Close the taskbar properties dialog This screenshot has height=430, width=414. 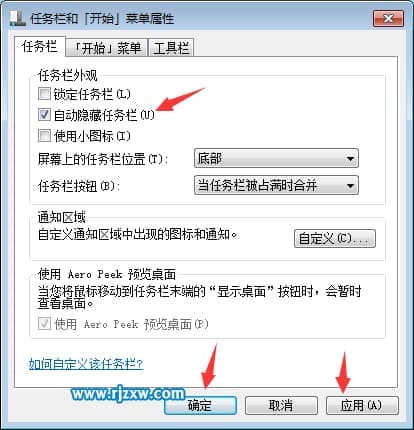tap(388, 18)
